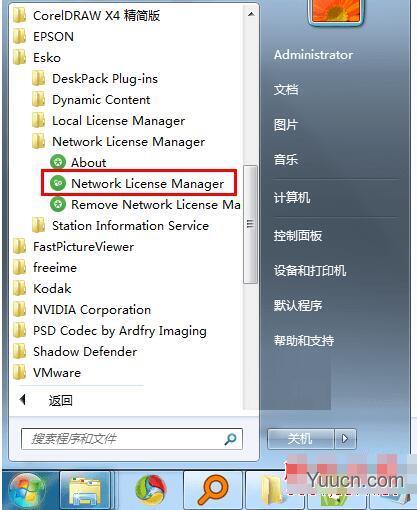
Task: Click the 关机 shutdown button
Action: click(300, 439)
